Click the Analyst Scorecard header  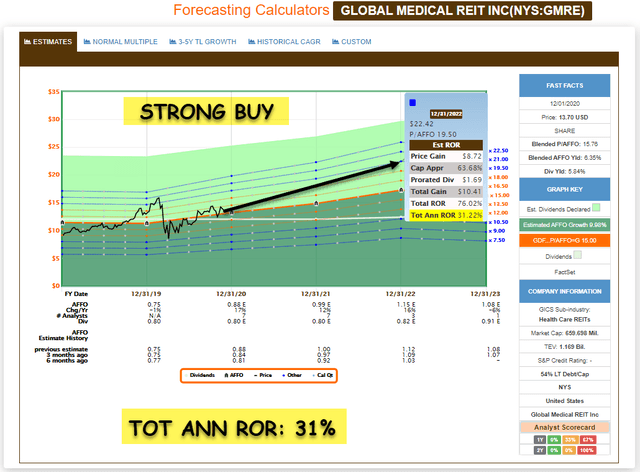564,427
